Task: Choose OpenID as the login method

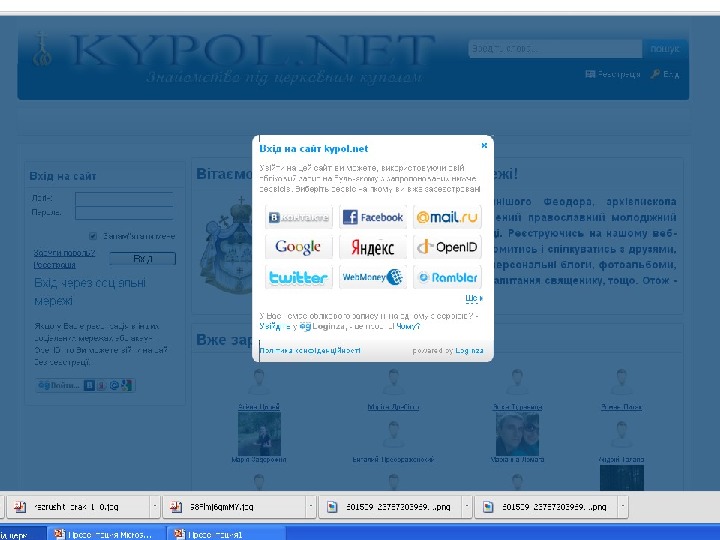Action: (447, 247)
